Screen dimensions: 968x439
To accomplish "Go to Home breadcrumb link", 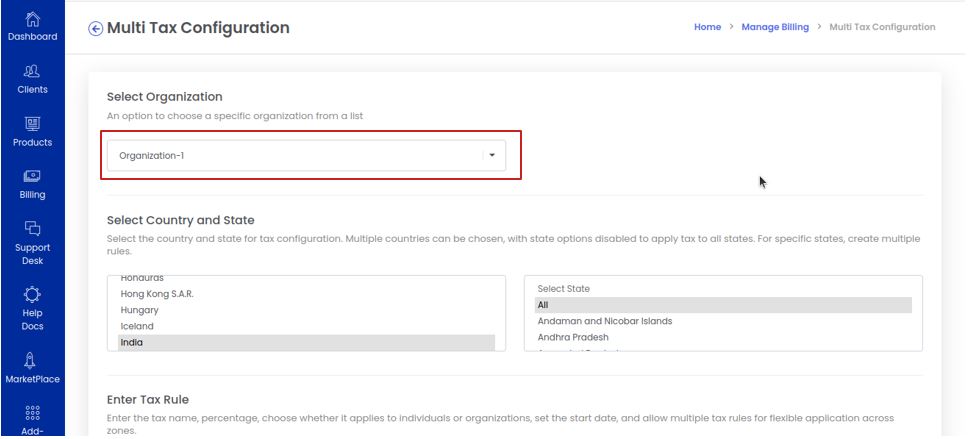I will (707, 27).
